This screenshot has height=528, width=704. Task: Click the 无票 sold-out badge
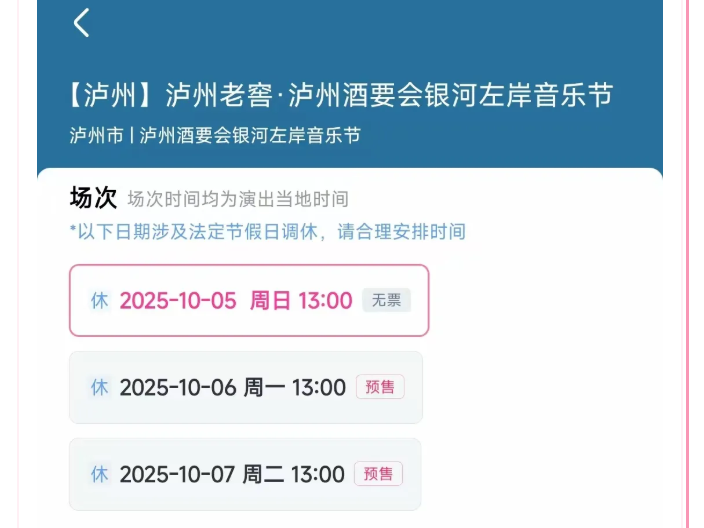point(386,300)
